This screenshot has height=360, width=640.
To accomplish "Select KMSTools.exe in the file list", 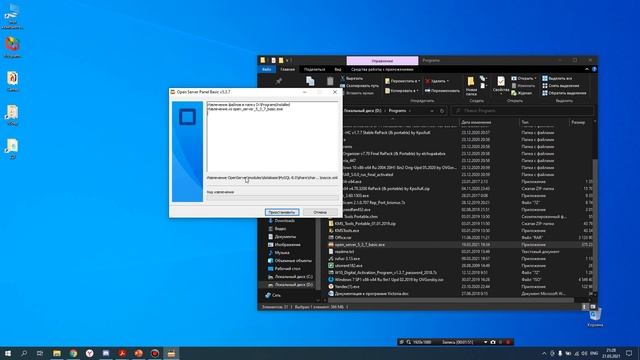I will pos(347,231).
